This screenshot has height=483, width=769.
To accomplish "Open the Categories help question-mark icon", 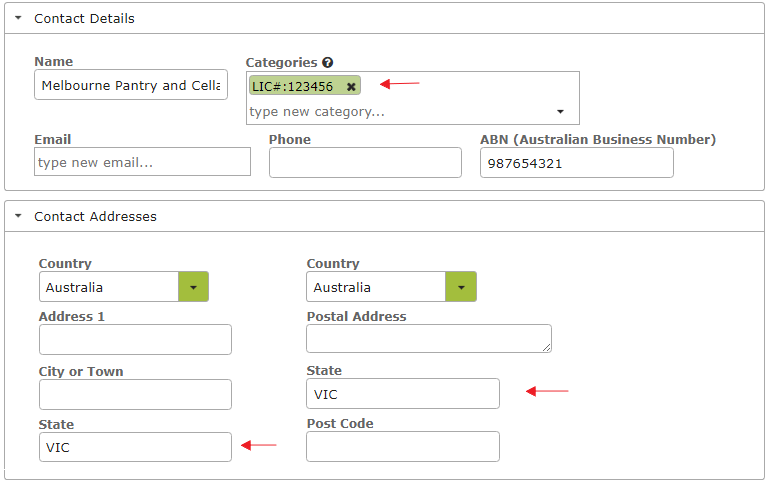I will coord(328,62).
